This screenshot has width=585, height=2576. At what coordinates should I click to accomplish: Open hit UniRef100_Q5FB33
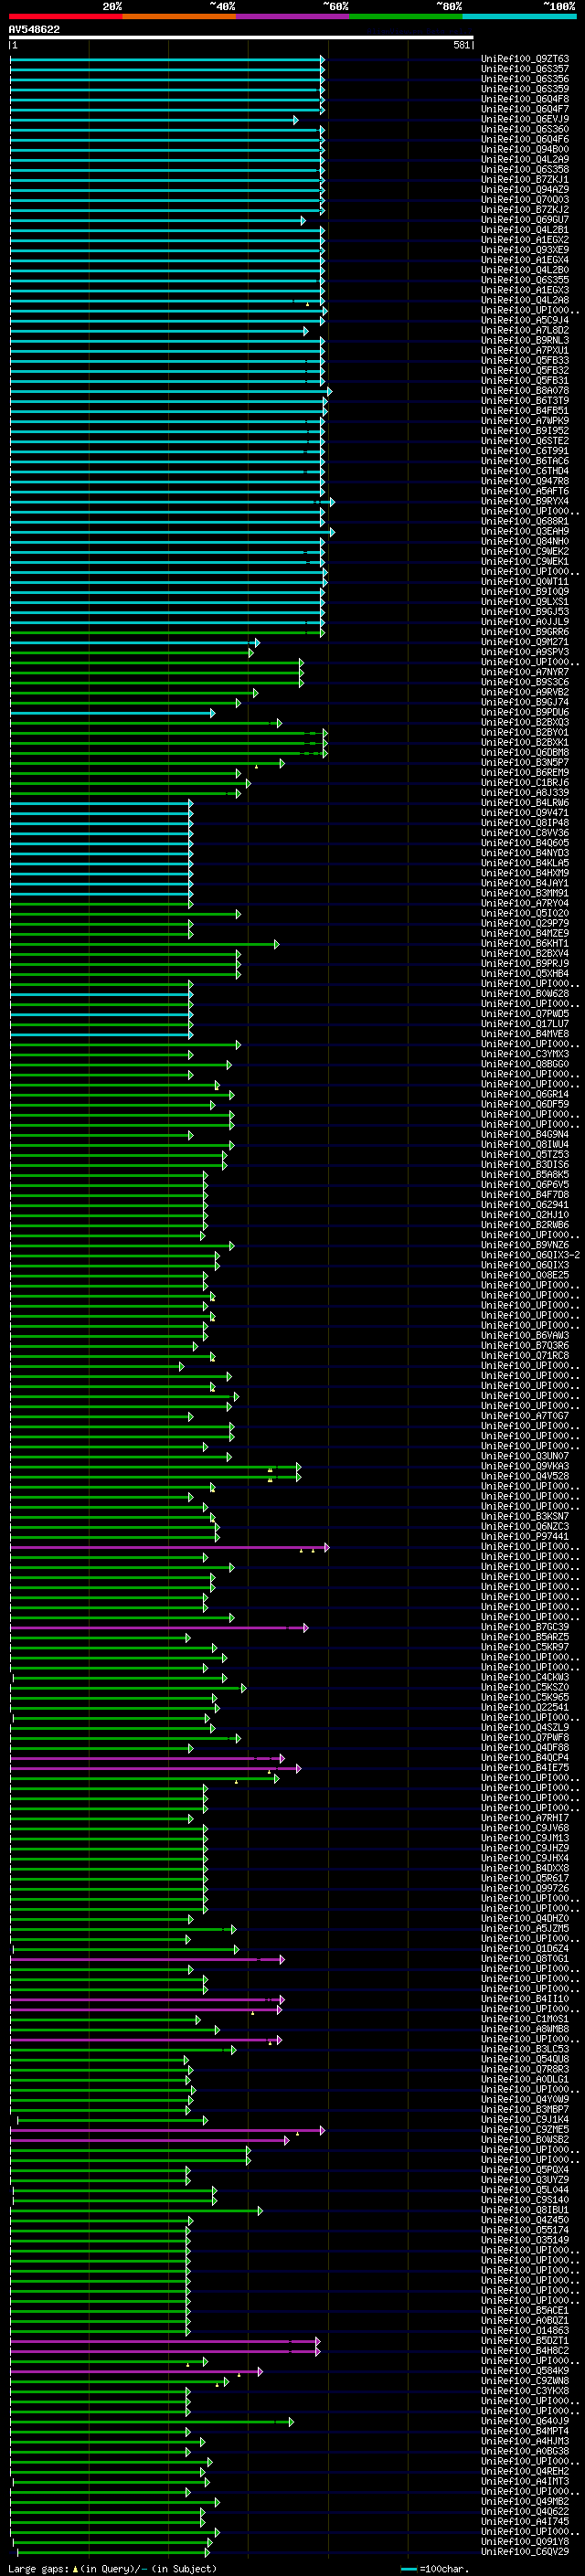525,360
